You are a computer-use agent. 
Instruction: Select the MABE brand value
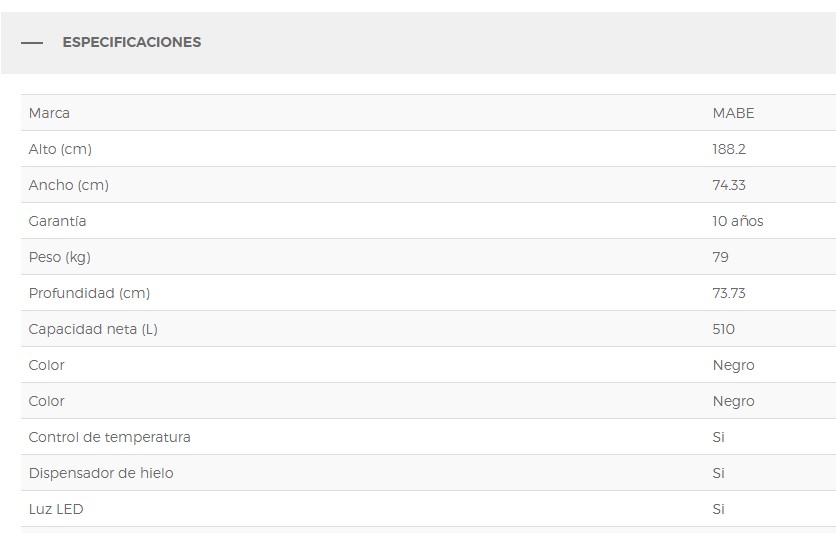(733, 113)
